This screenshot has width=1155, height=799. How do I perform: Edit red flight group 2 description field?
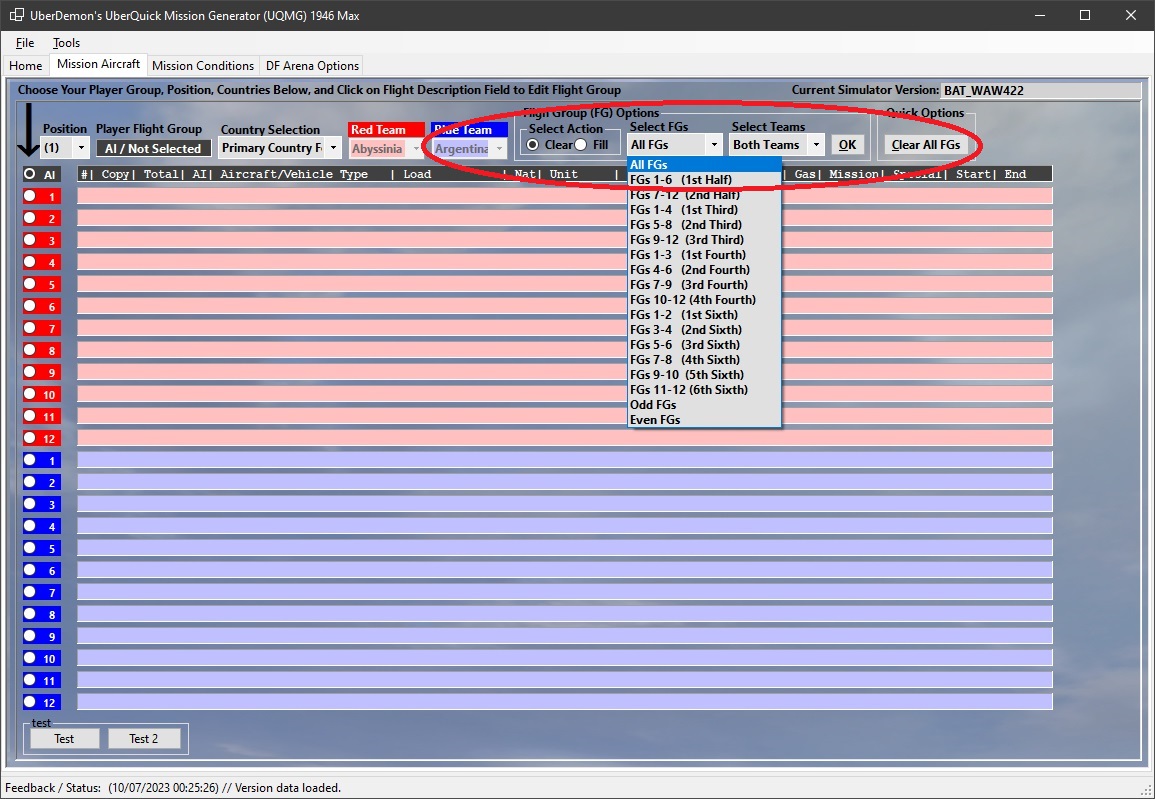click(x=565, y=218)
